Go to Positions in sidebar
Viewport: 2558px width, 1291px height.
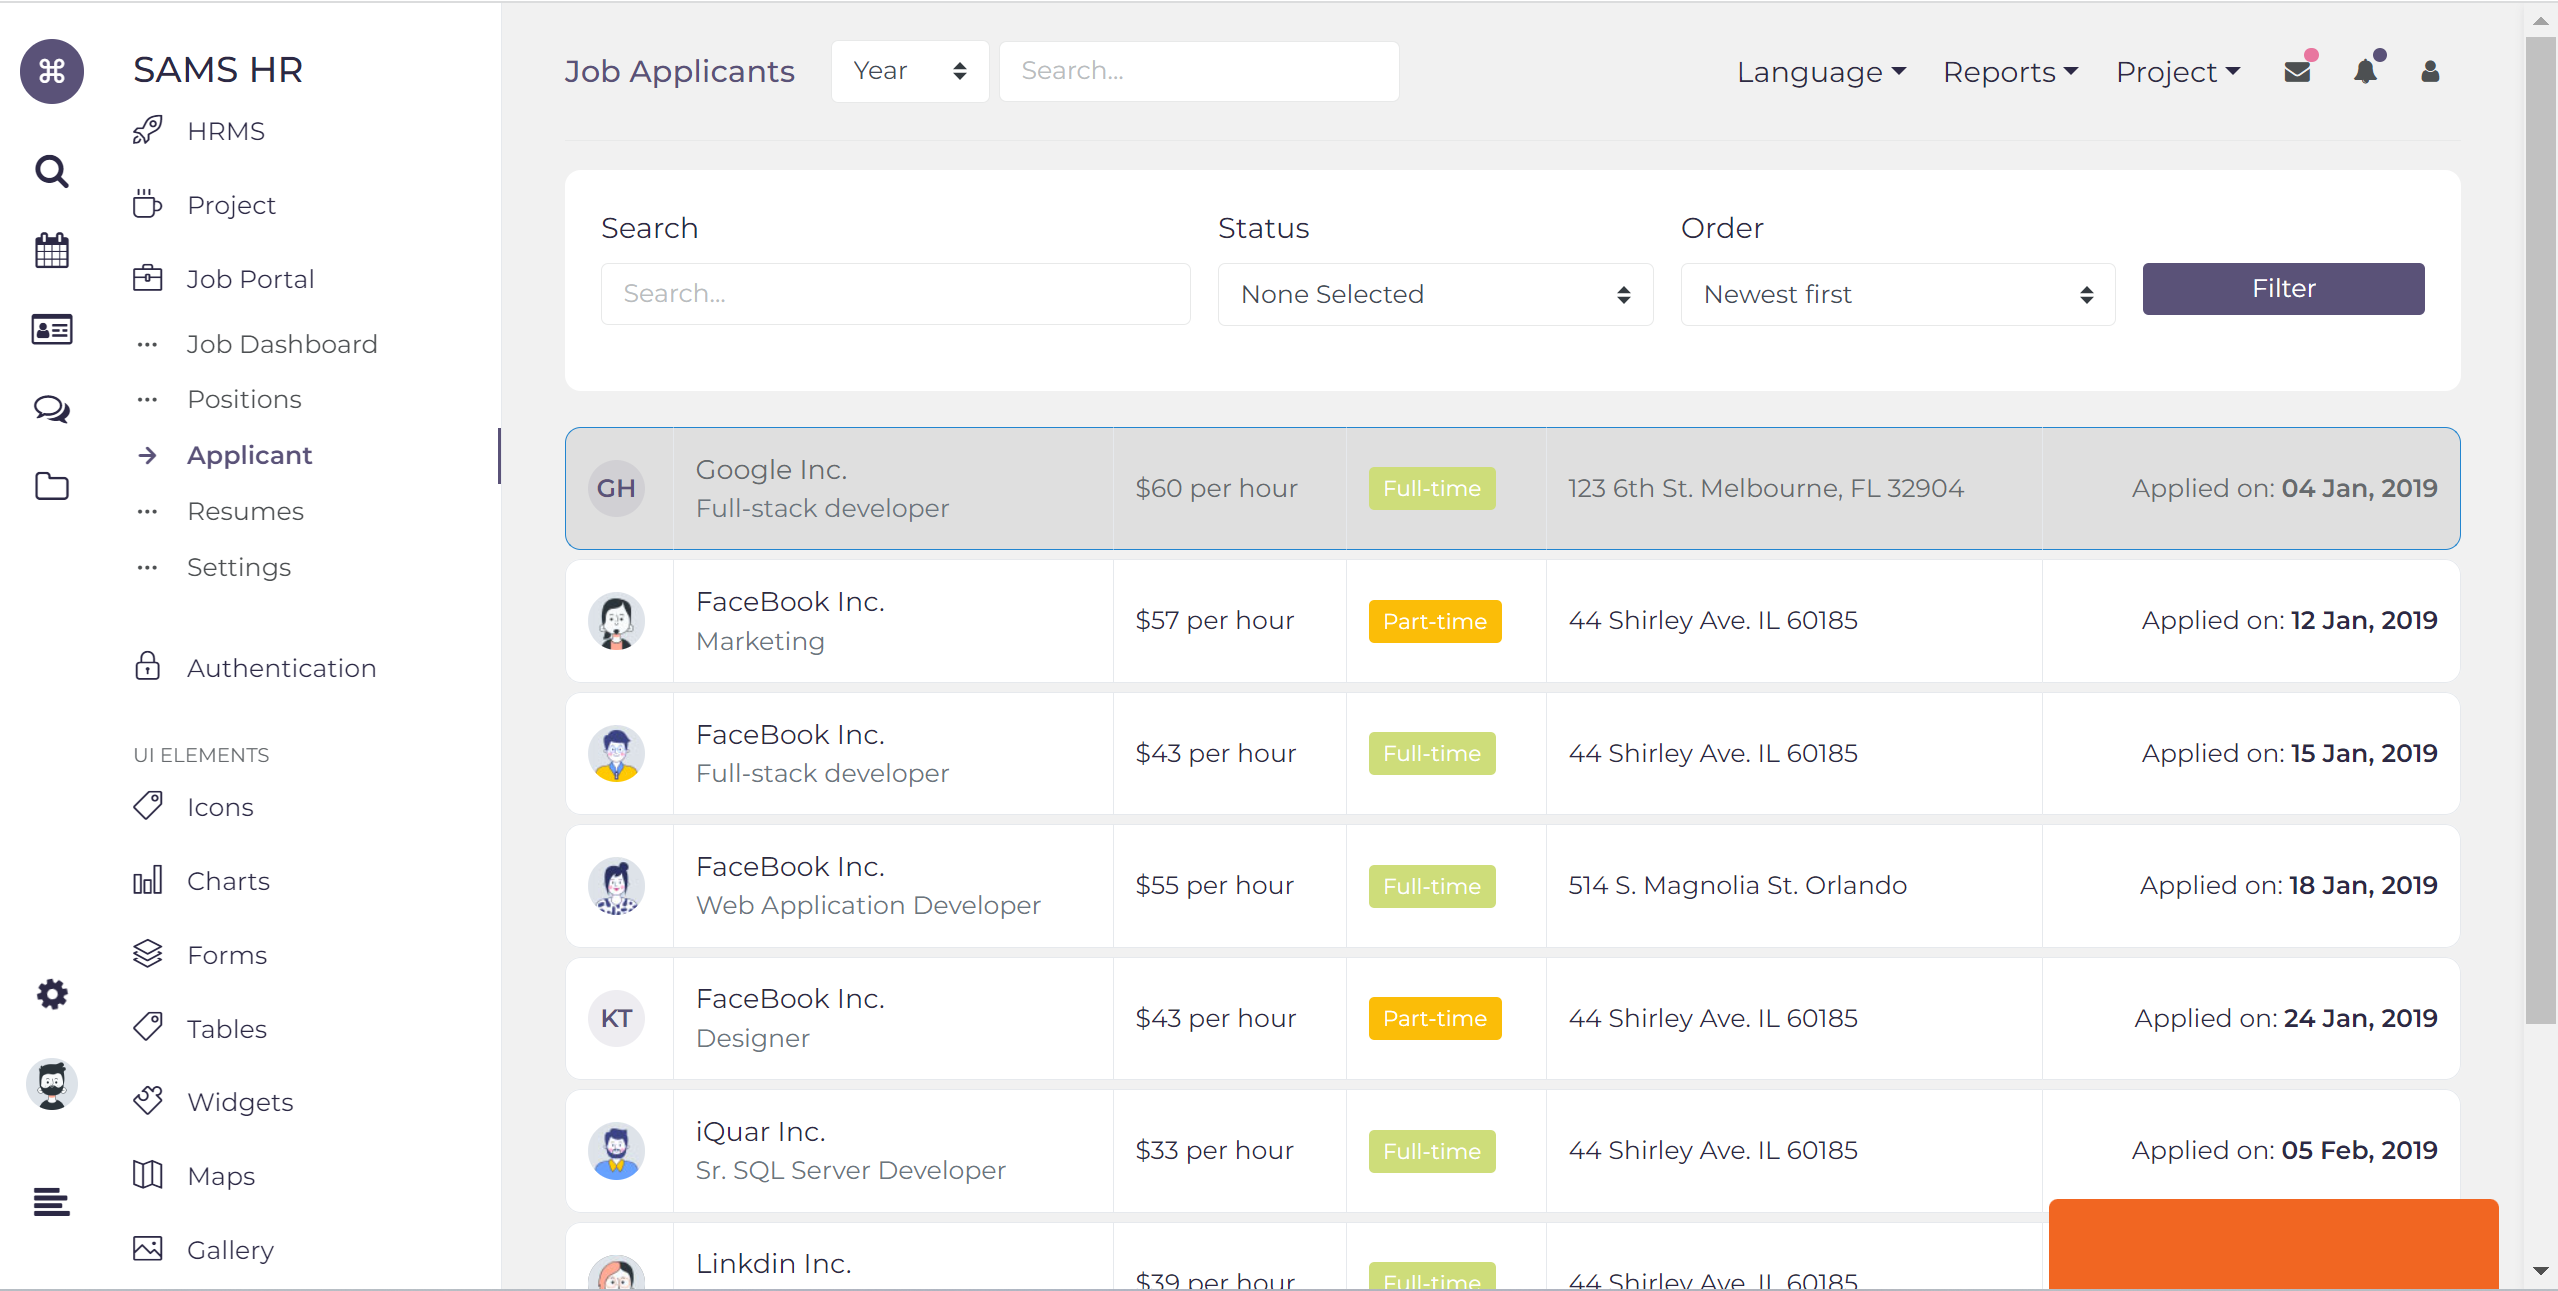pyautogui.click(x=245, y=399)
